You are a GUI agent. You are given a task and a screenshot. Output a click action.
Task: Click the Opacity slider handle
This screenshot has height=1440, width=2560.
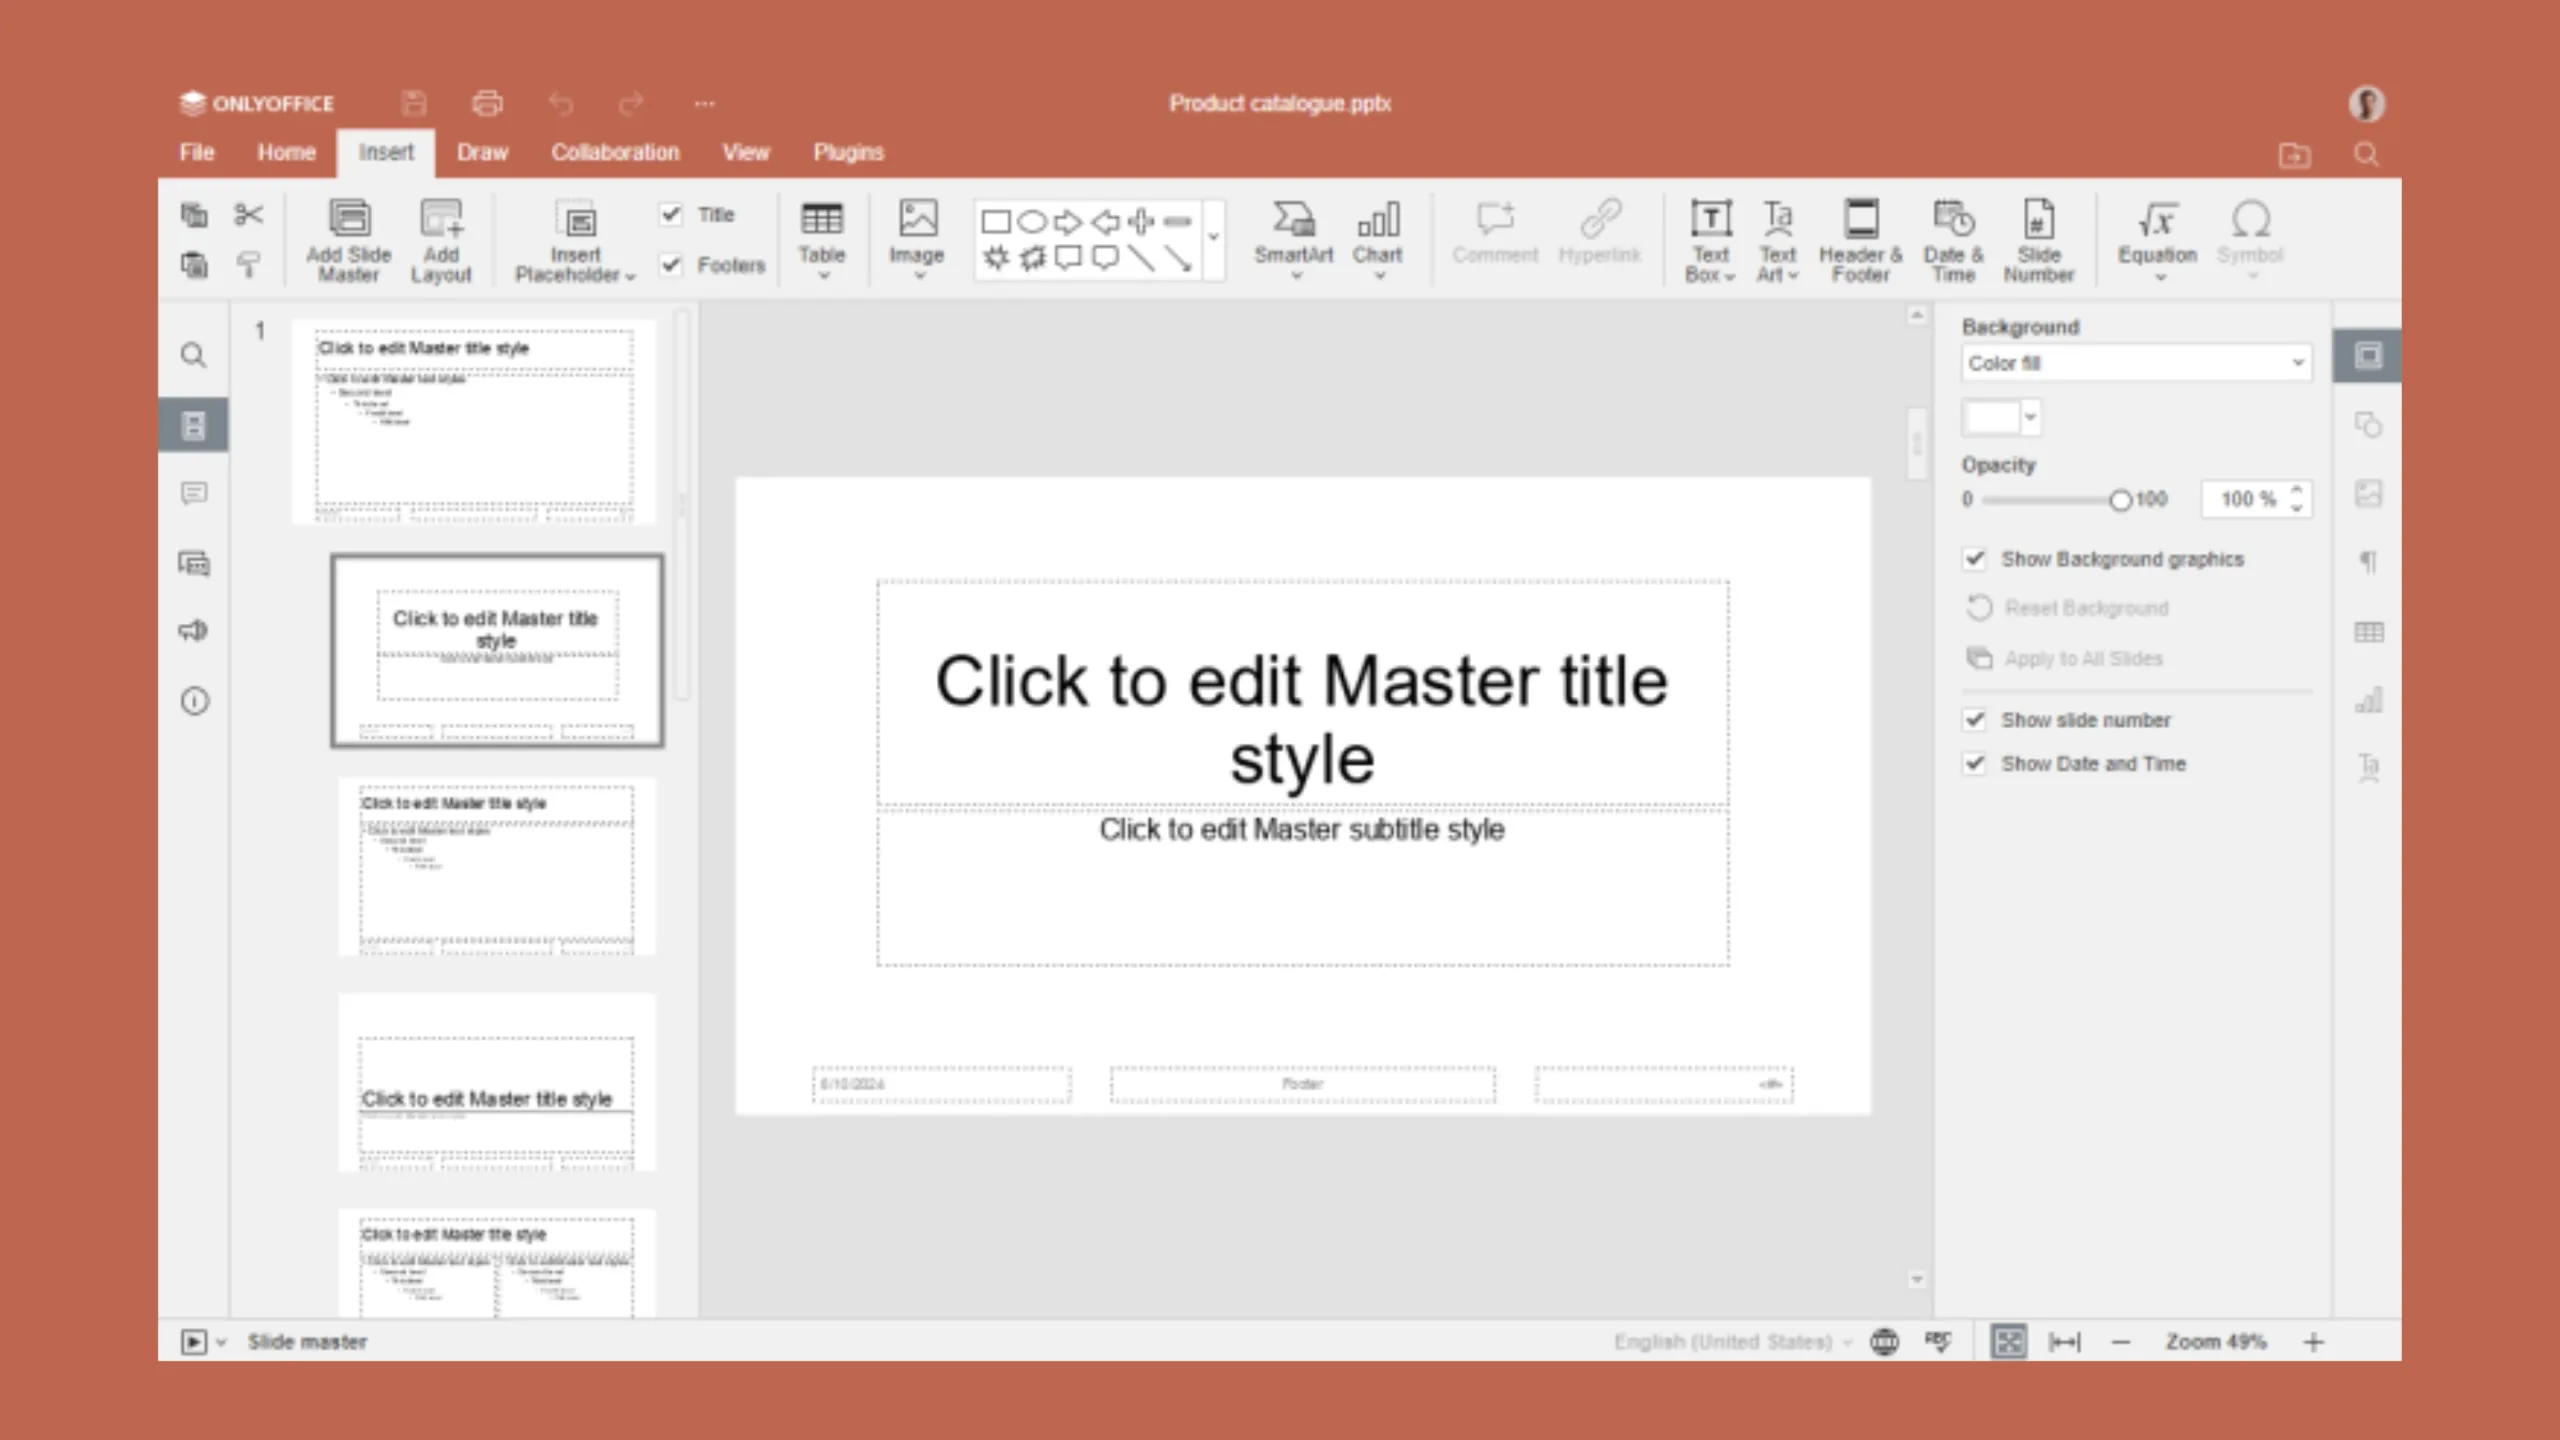point(2119,500)
